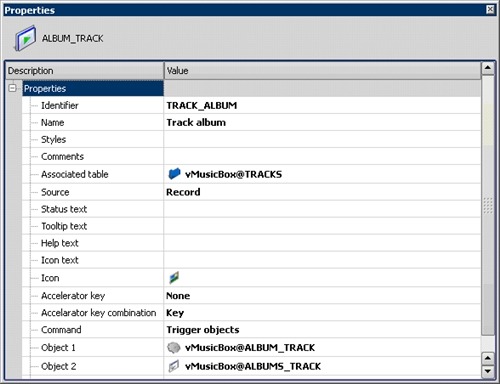500x384 pixels.
Task: Click the 'None' accelerator key value
Action: click(178, 296)
